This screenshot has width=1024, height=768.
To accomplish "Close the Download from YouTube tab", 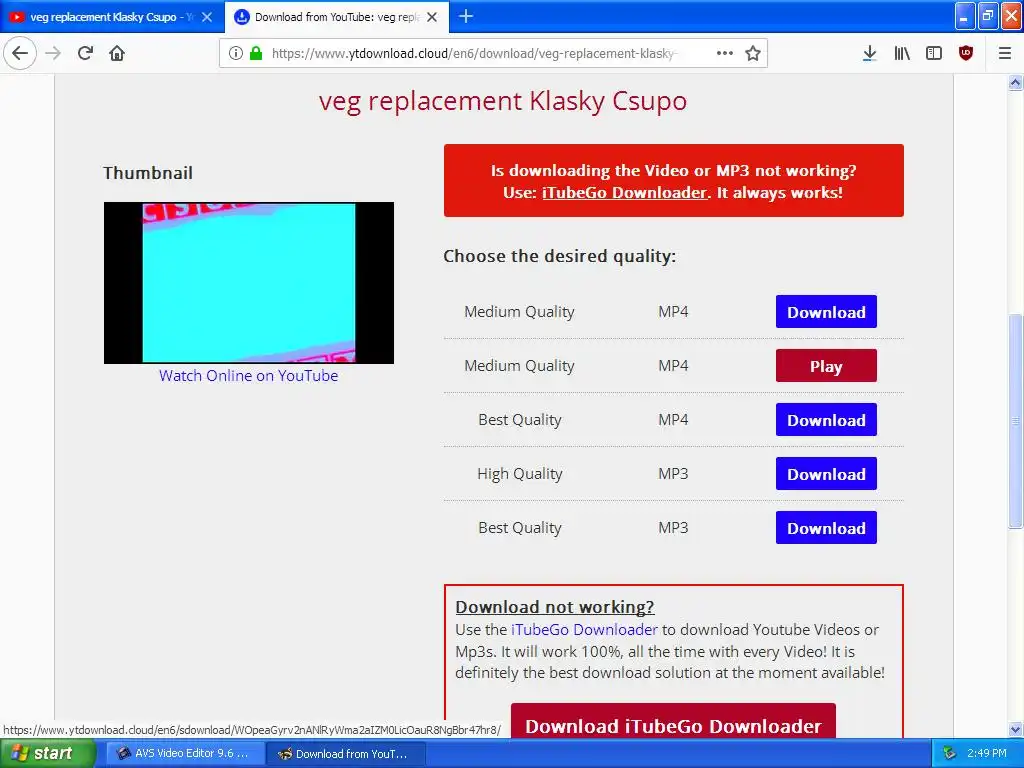I will 432,17.
